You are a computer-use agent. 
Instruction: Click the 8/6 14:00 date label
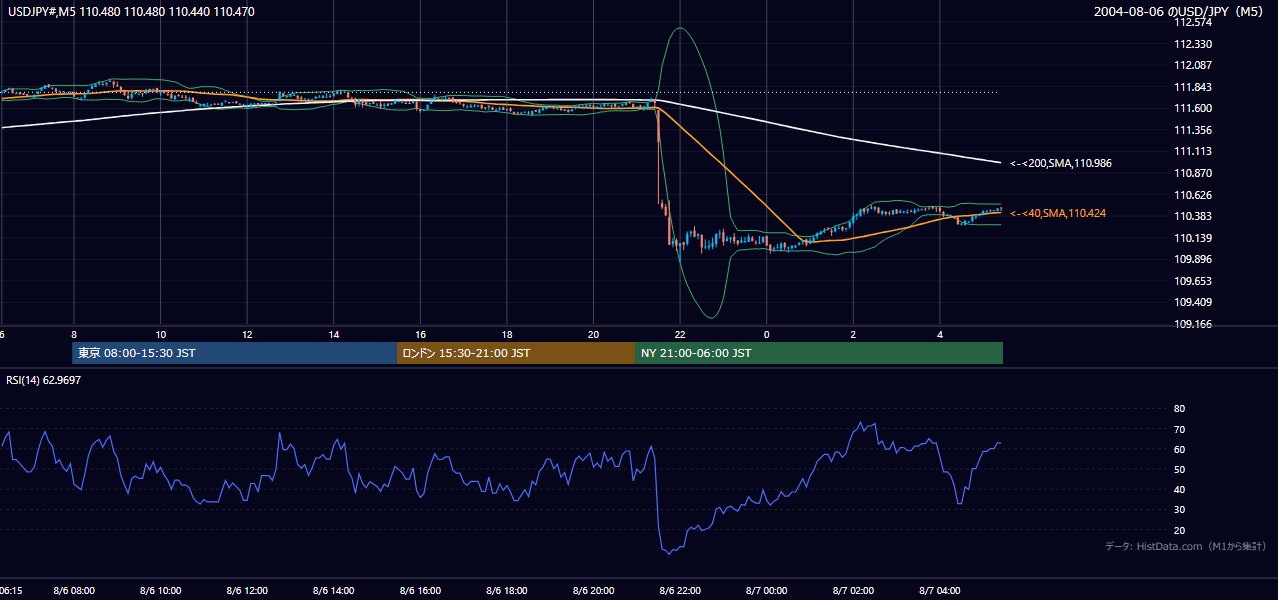334,591
